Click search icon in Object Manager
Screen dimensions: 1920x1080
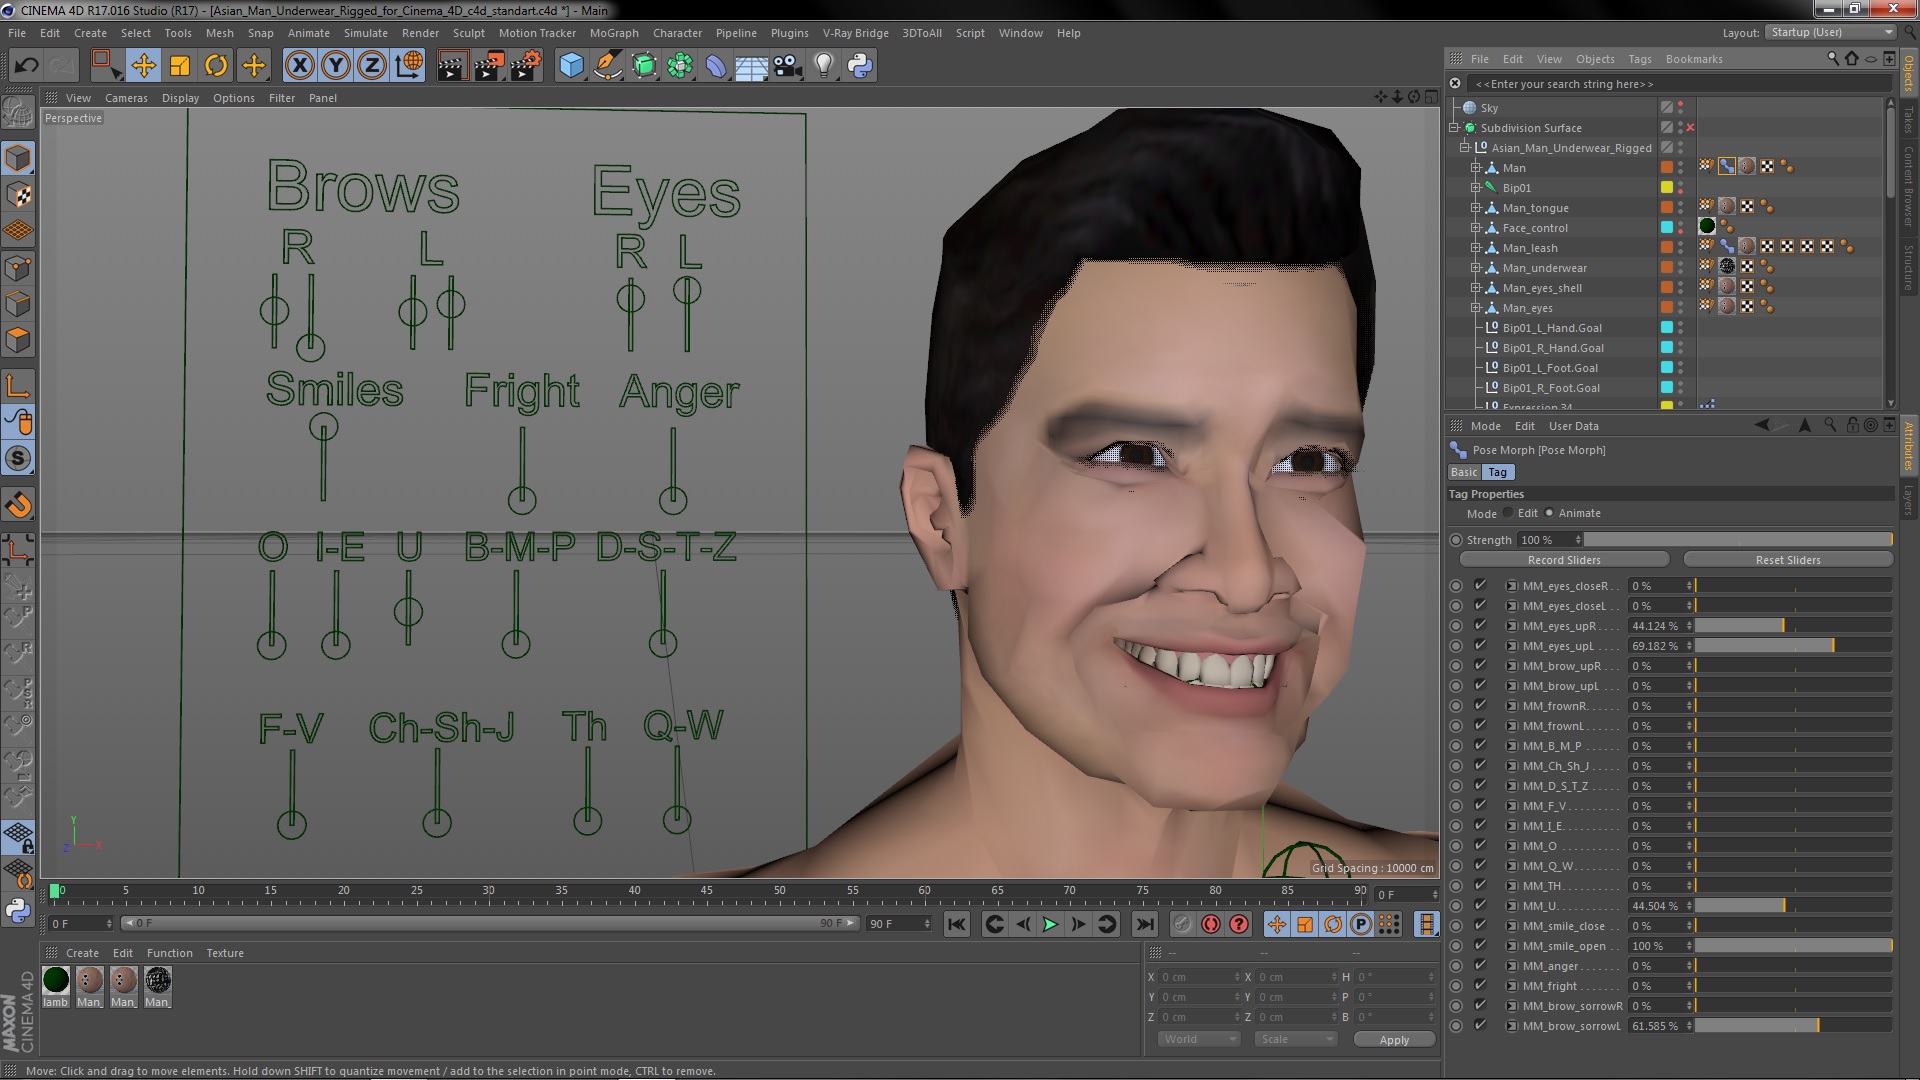coord(1833,59)
